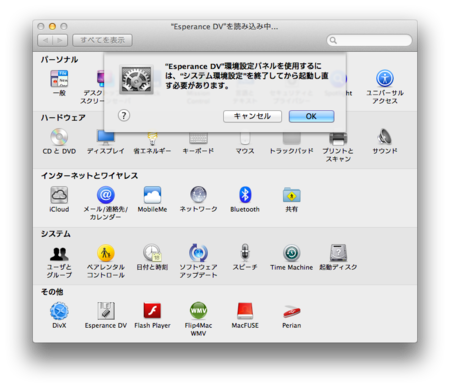Go back with the left arrow button
The image size is (450, 388).
click(x=45, y=40)
